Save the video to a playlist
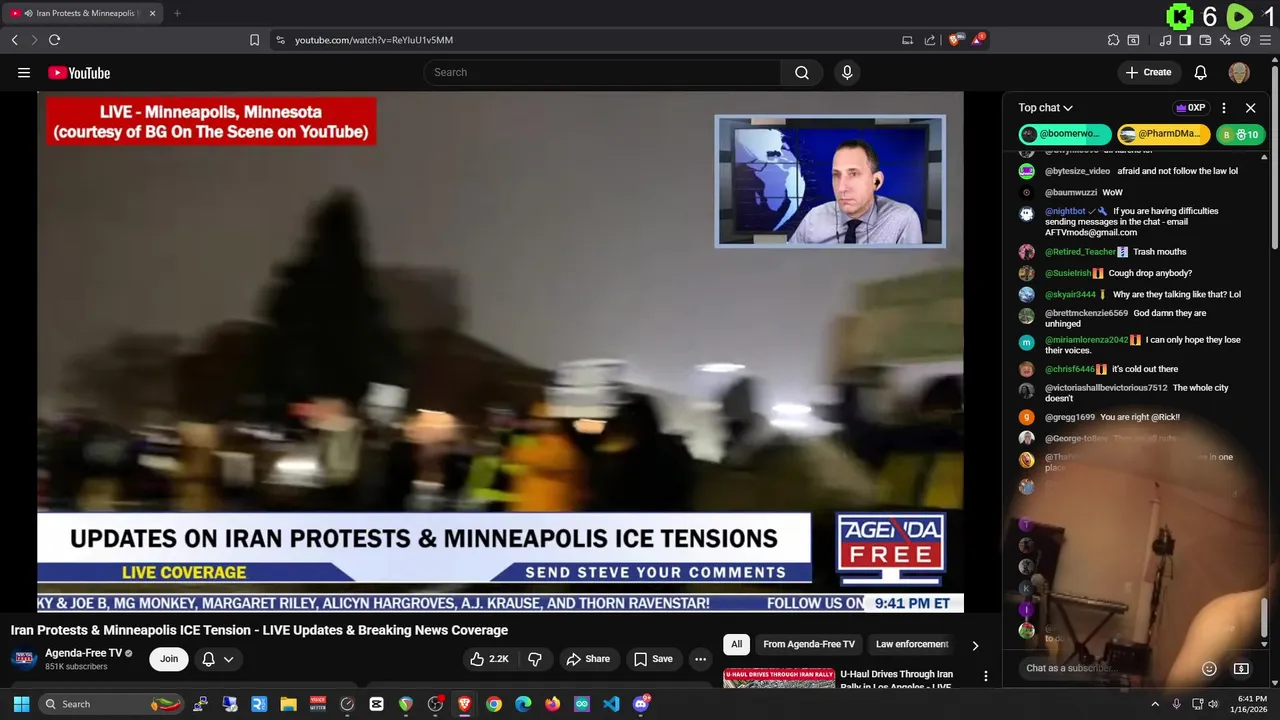The height and width of the screenshot is (720, 1280). point(653,659)
